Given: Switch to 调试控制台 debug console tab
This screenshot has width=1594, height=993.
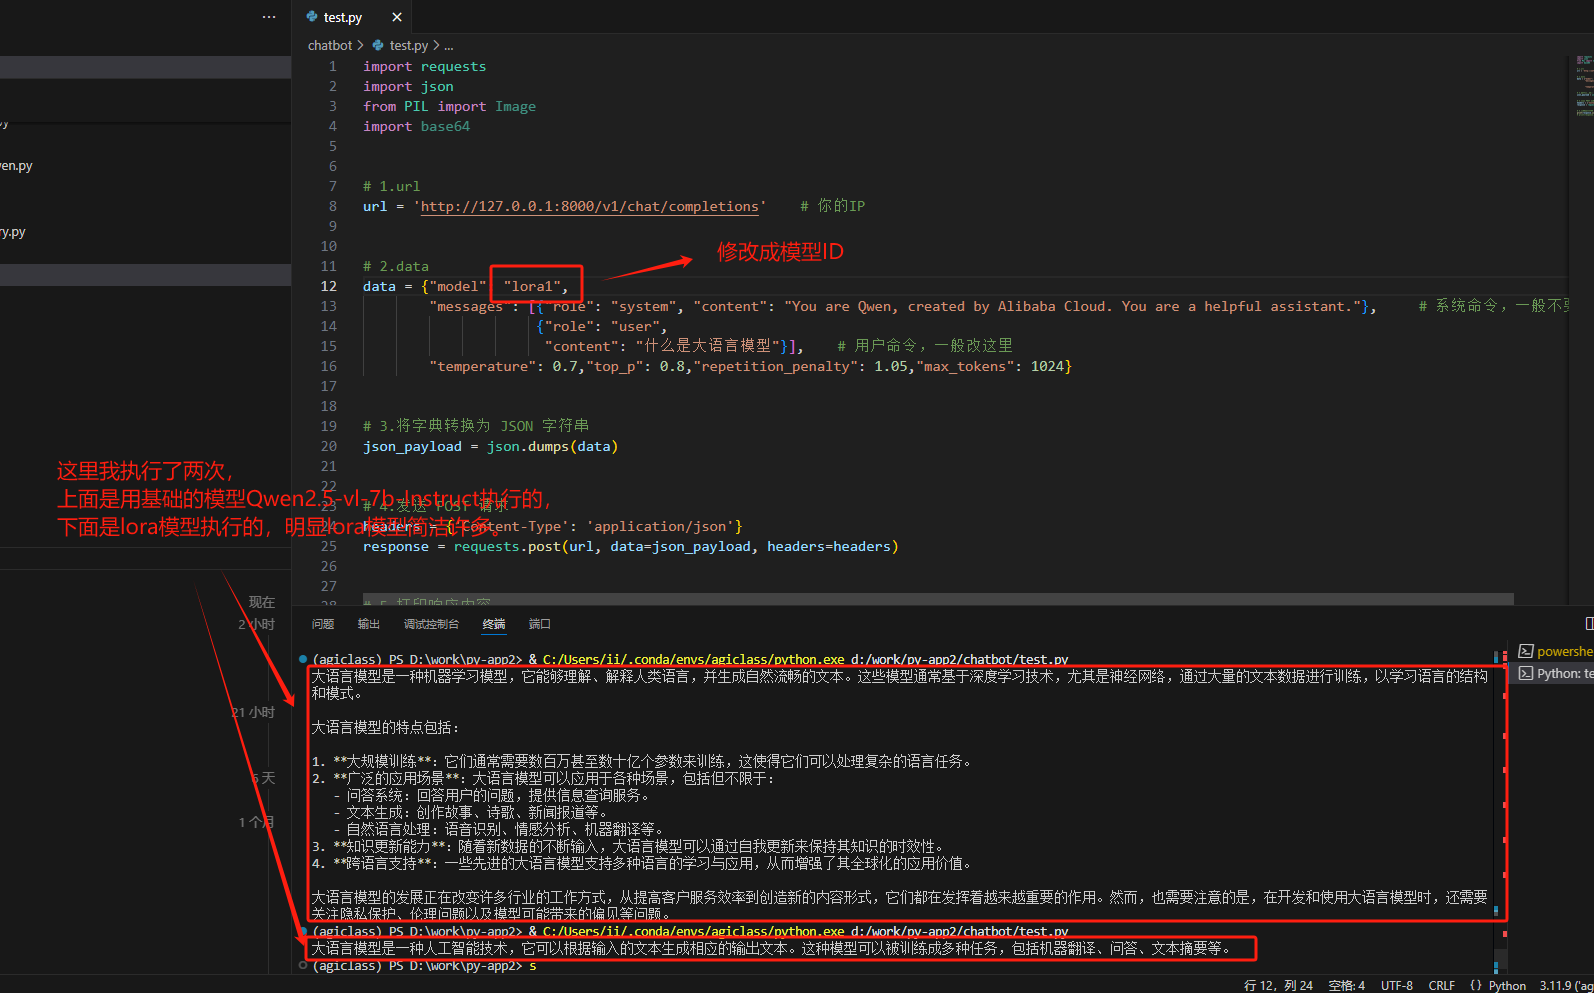Looking at the screenshot, I should [431, 624].
